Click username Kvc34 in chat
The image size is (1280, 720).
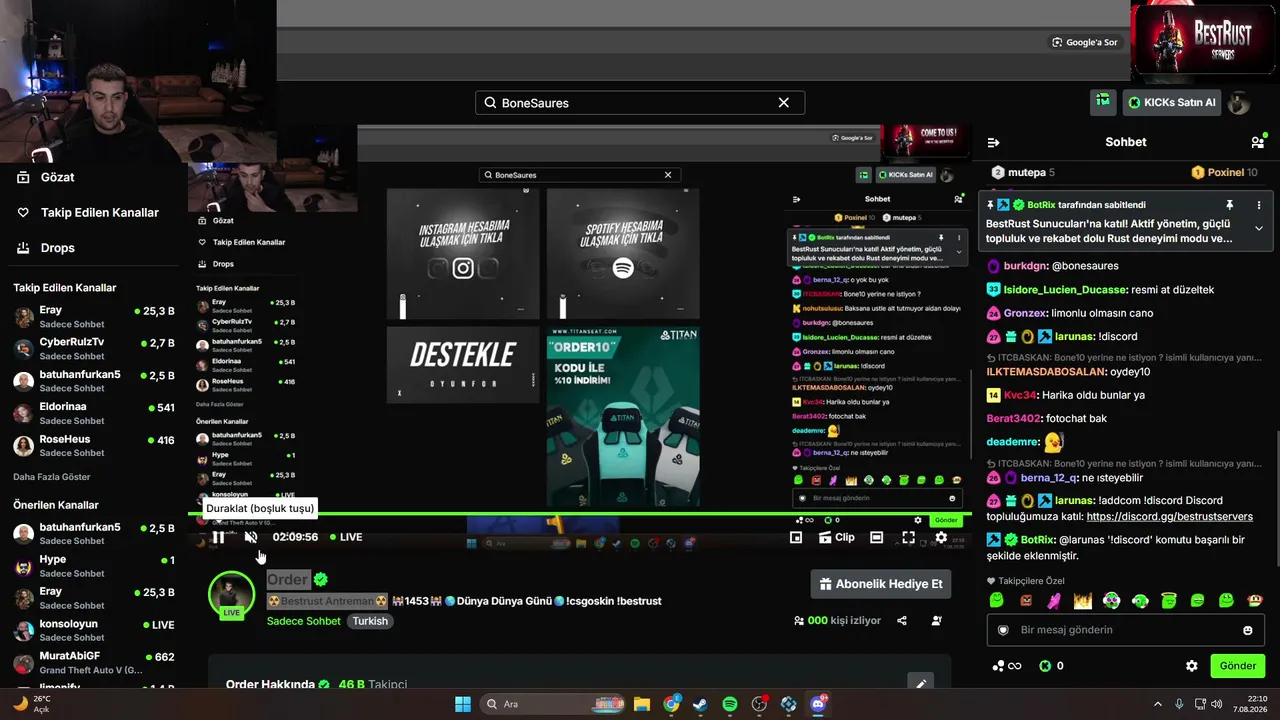tap(1020, 395)
